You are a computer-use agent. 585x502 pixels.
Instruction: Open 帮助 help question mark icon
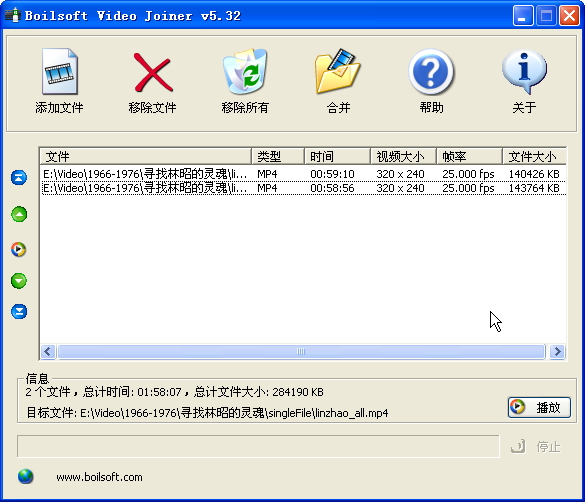(x=431, y=71)
